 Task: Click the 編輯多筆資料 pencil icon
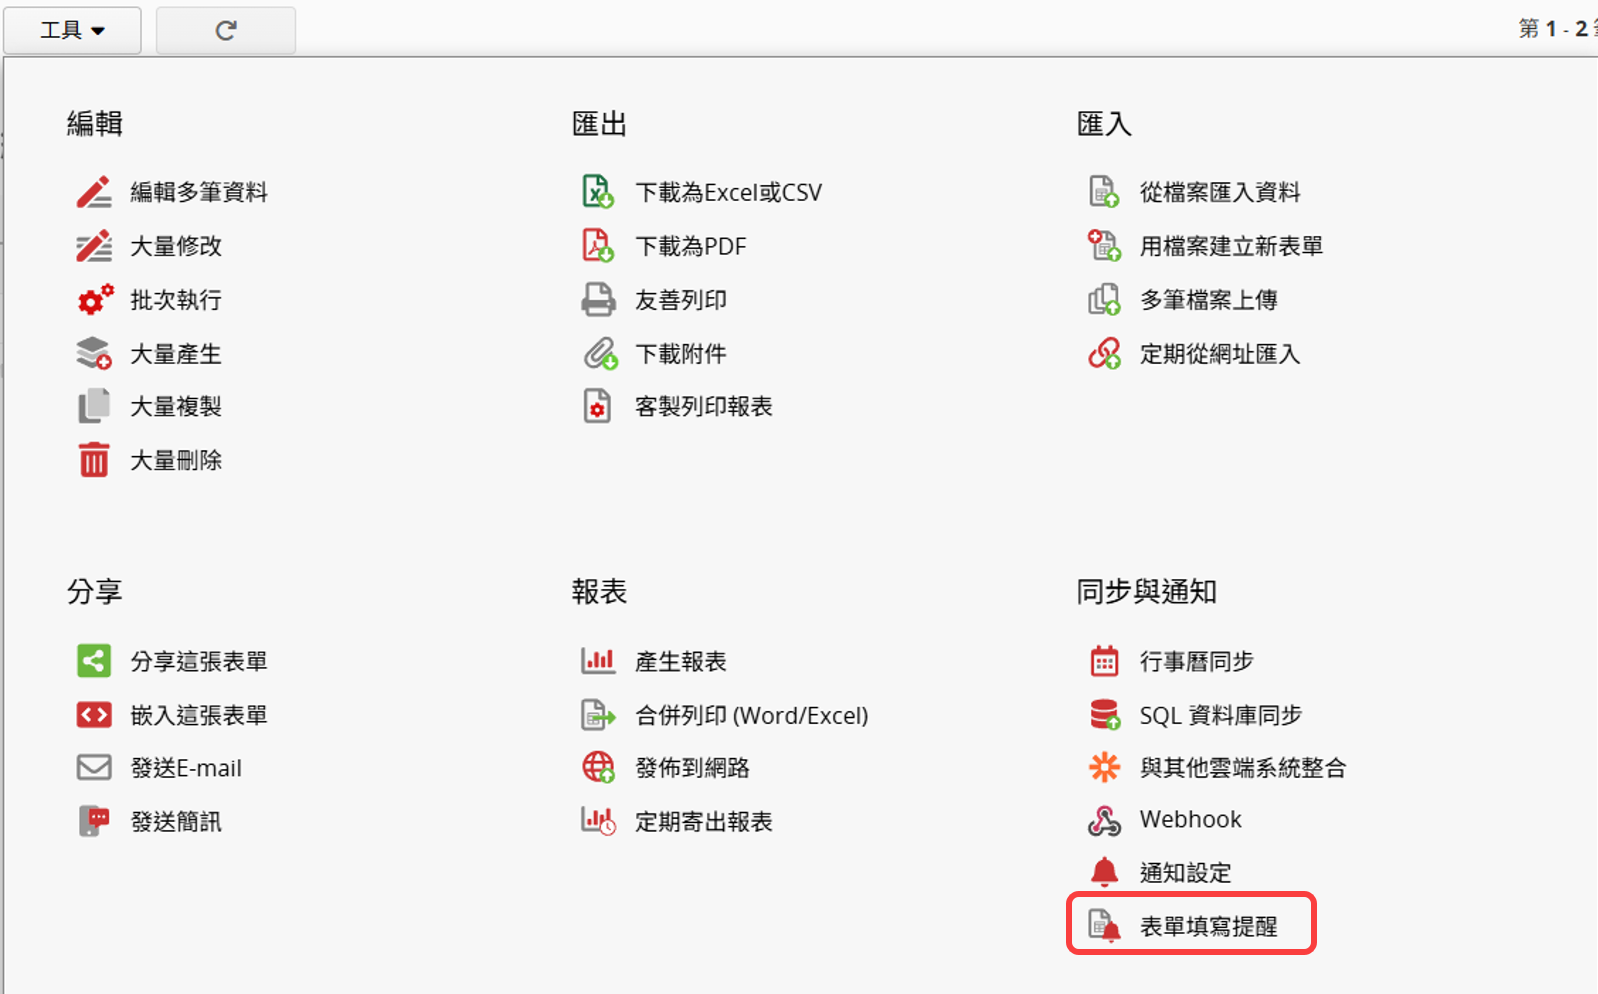(x=94, y=192)
